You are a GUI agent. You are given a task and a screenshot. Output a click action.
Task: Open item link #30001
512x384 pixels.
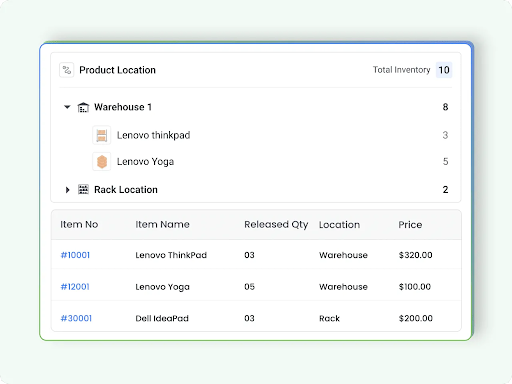[76, 318]
